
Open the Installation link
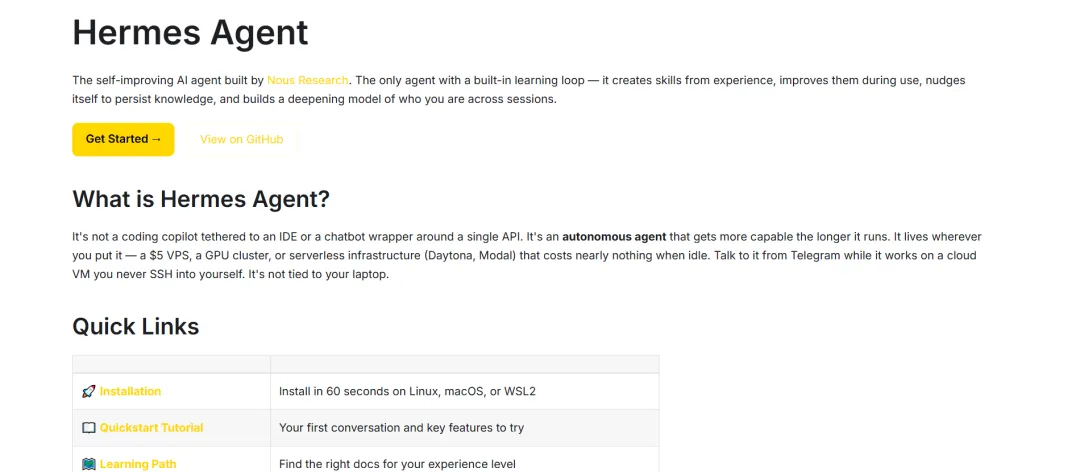pos(130,391)
